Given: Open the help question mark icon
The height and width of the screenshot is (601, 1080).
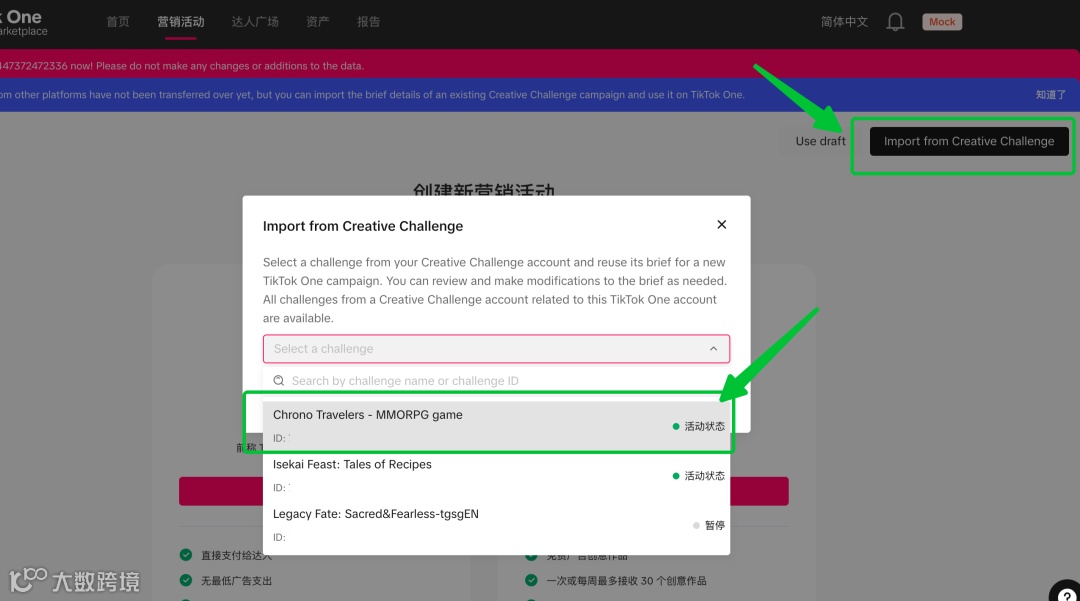Looking at the screenshot, I should point(1066,595).
